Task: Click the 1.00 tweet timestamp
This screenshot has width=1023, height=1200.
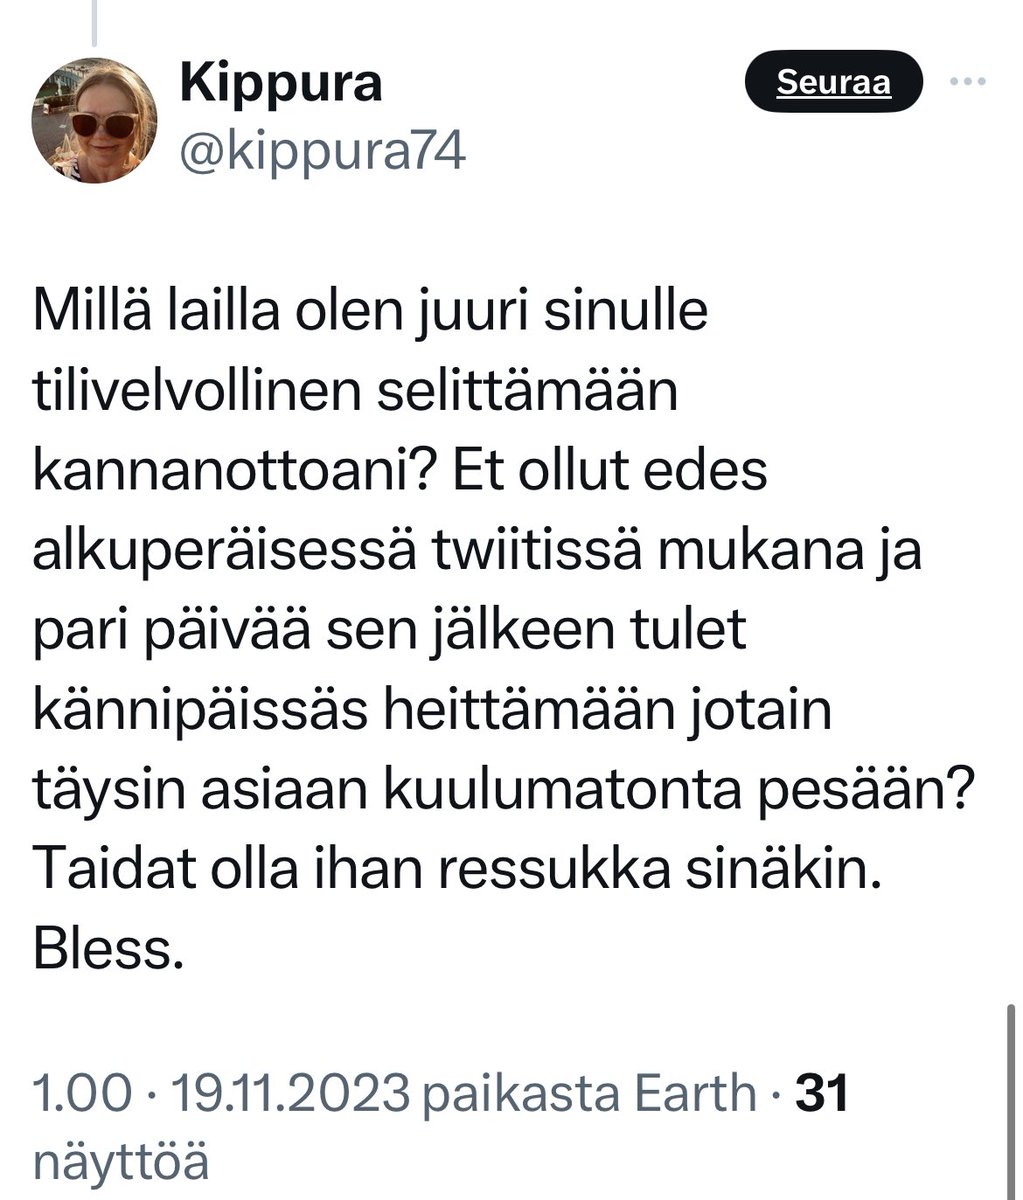Action: coord(82,1092)
